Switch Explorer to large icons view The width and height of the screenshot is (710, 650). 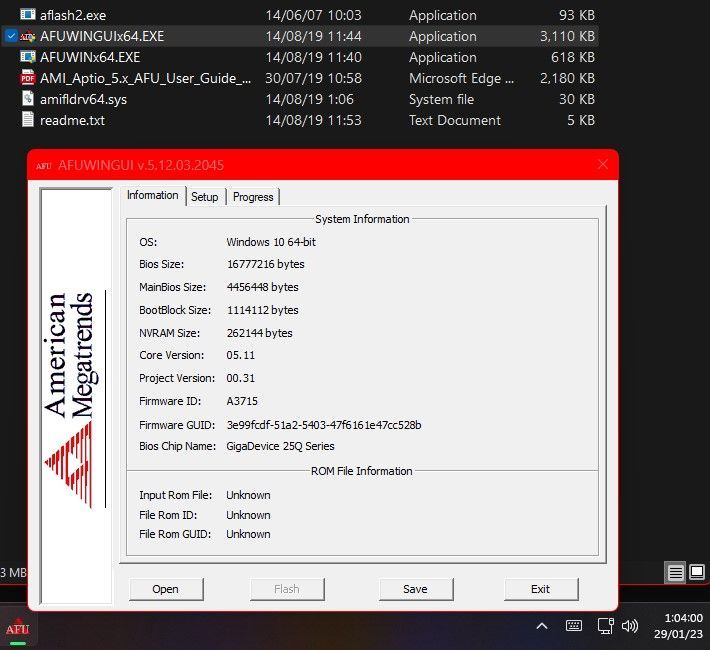click(x=697, y=573)
